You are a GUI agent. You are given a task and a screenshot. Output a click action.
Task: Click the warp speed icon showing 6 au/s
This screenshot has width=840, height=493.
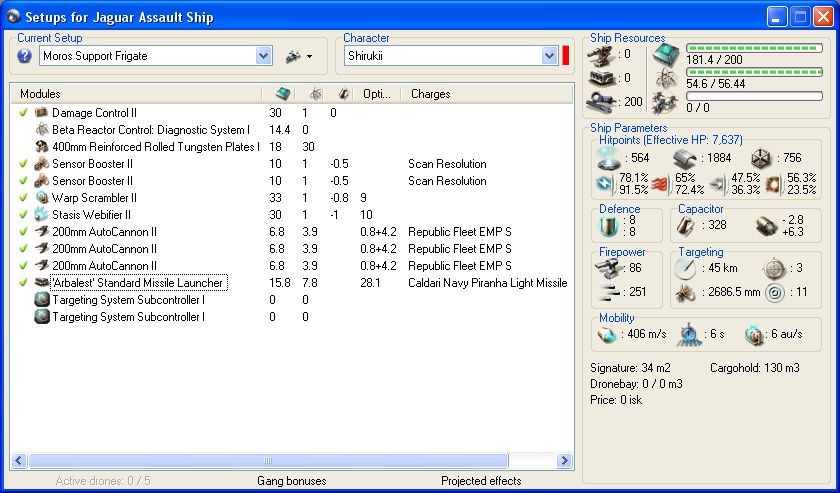(755, 334)
